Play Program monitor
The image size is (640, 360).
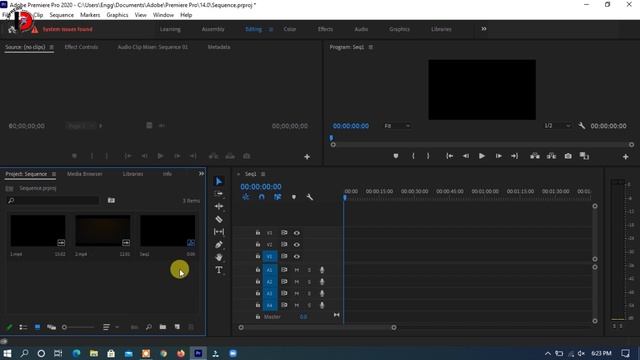482,156
